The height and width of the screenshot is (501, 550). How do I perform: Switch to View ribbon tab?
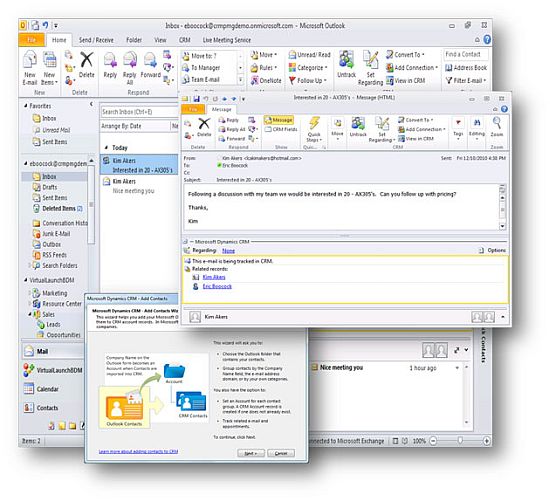click(160, 40)
